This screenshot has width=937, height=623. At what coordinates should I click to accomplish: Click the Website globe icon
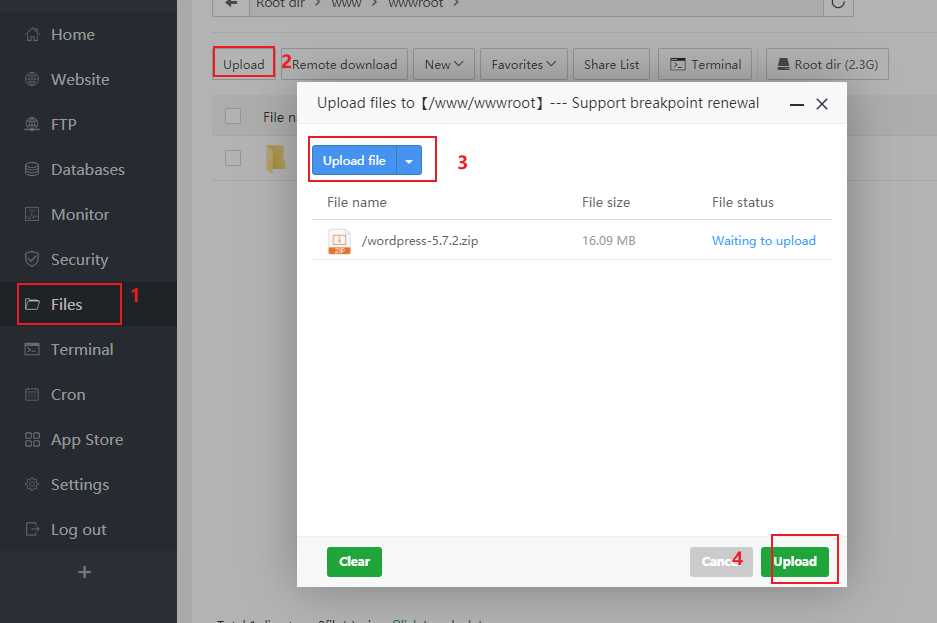pyautogui.click(x=32, y=80)
